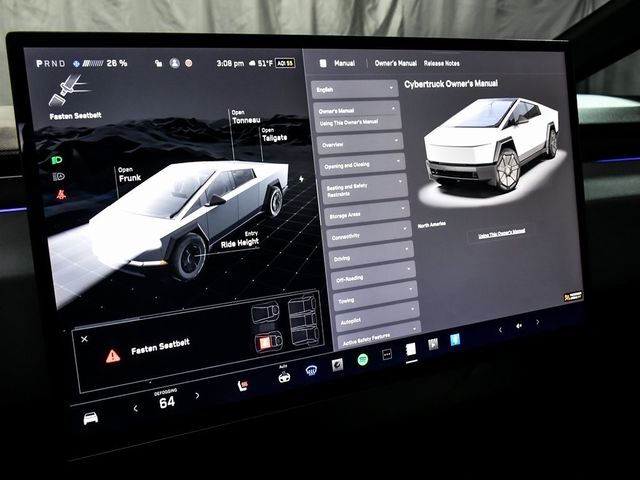
Task: Expand the Towing section
Action: (x=376, y=297)
